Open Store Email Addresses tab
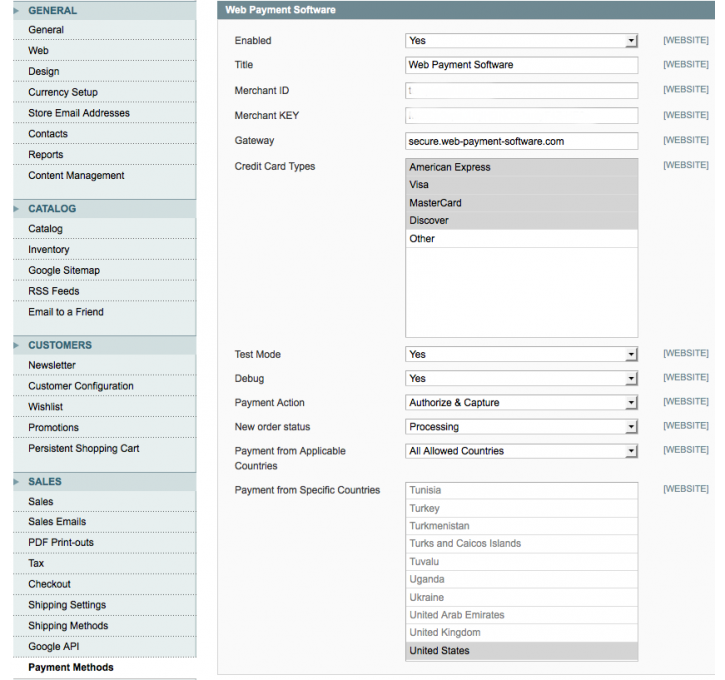This screenshot has height=680, width=725. point(104,113)
